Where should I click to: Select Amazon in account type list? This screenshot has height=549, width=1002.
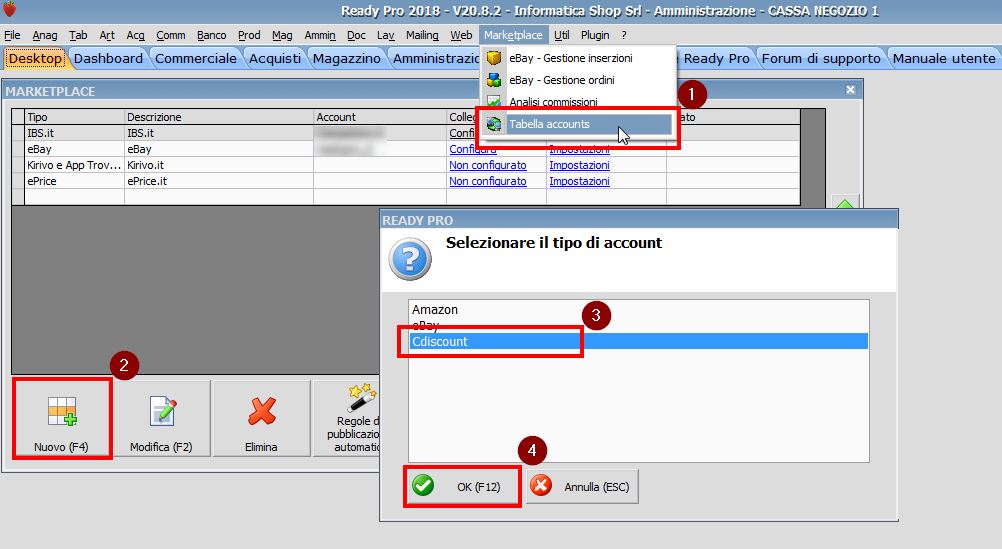tap(638, 309)
